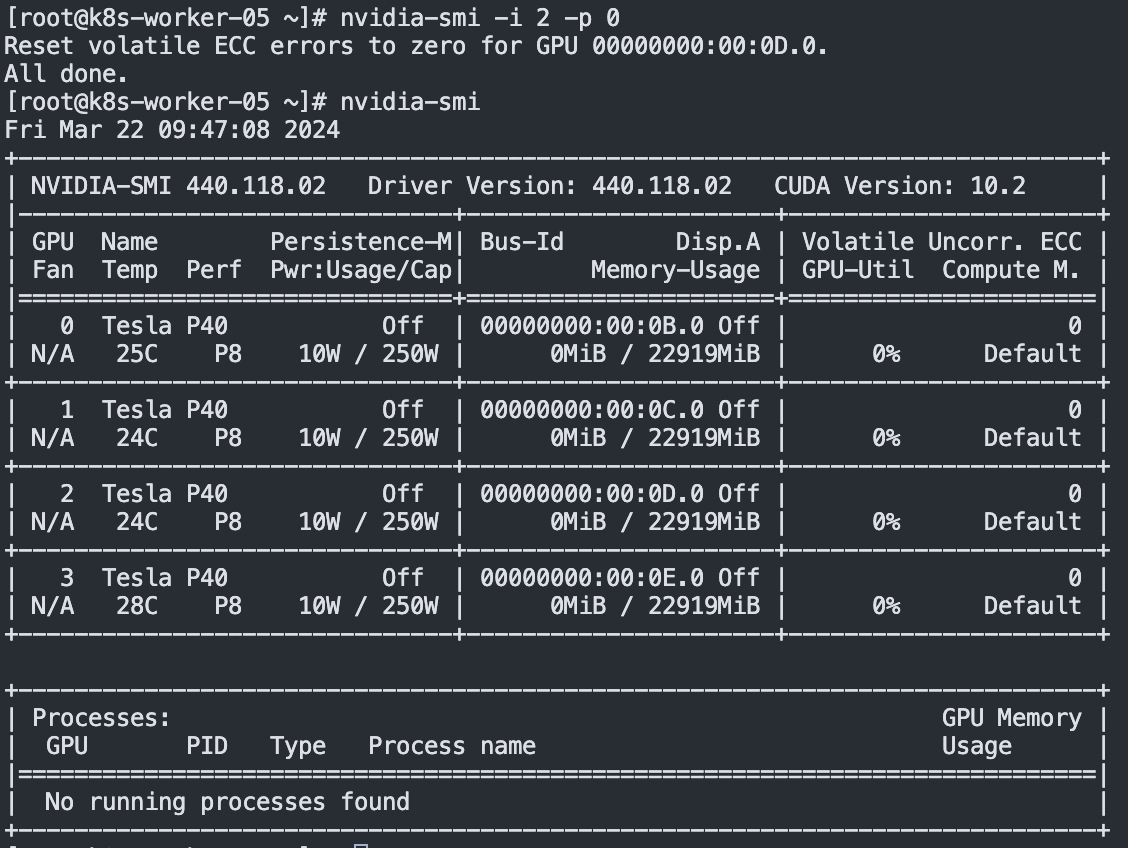1128x848 pixels.
Task: Click temperature '28C' of GPU 3
Action: coord(137,606)
